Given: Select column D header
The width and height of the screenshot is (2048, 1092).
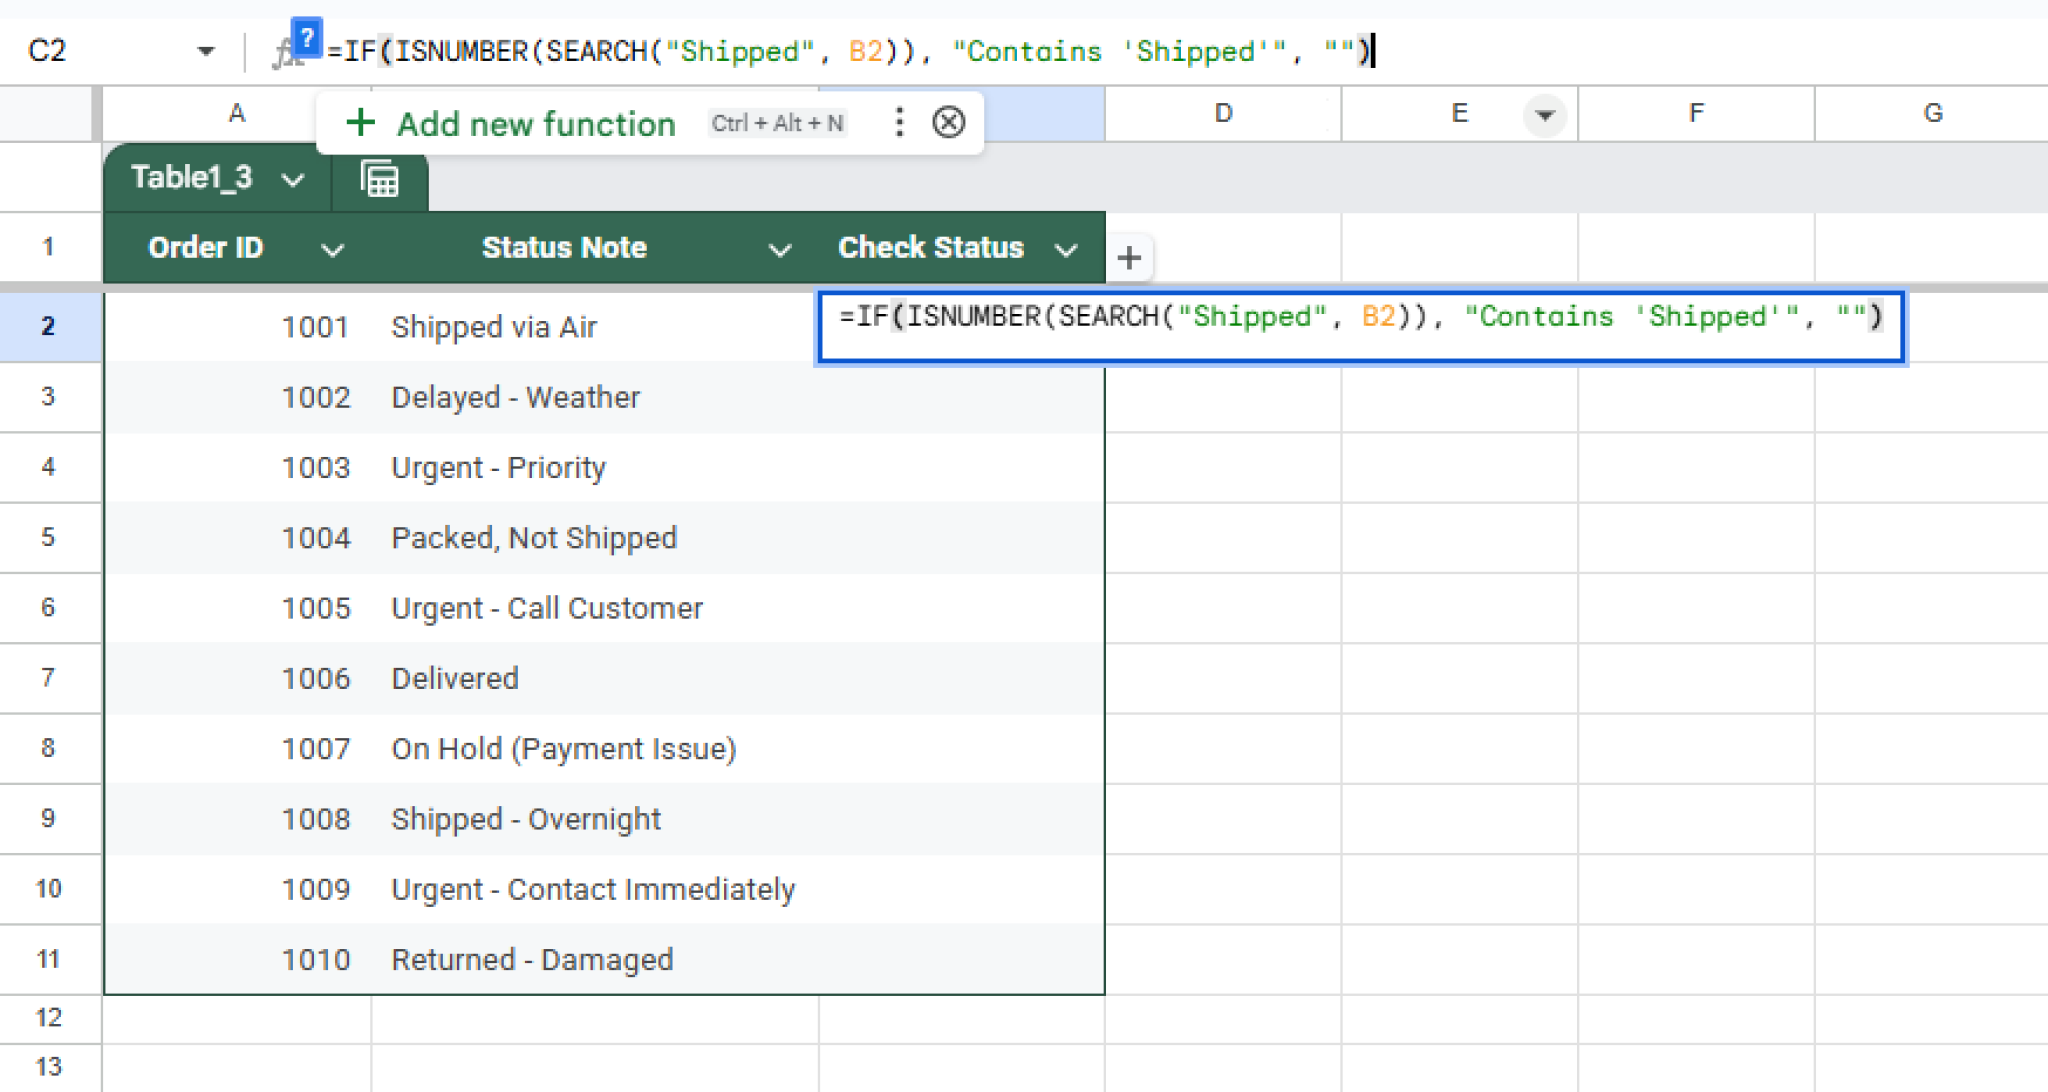Looking at the screenshot, I should (1222, 114).
